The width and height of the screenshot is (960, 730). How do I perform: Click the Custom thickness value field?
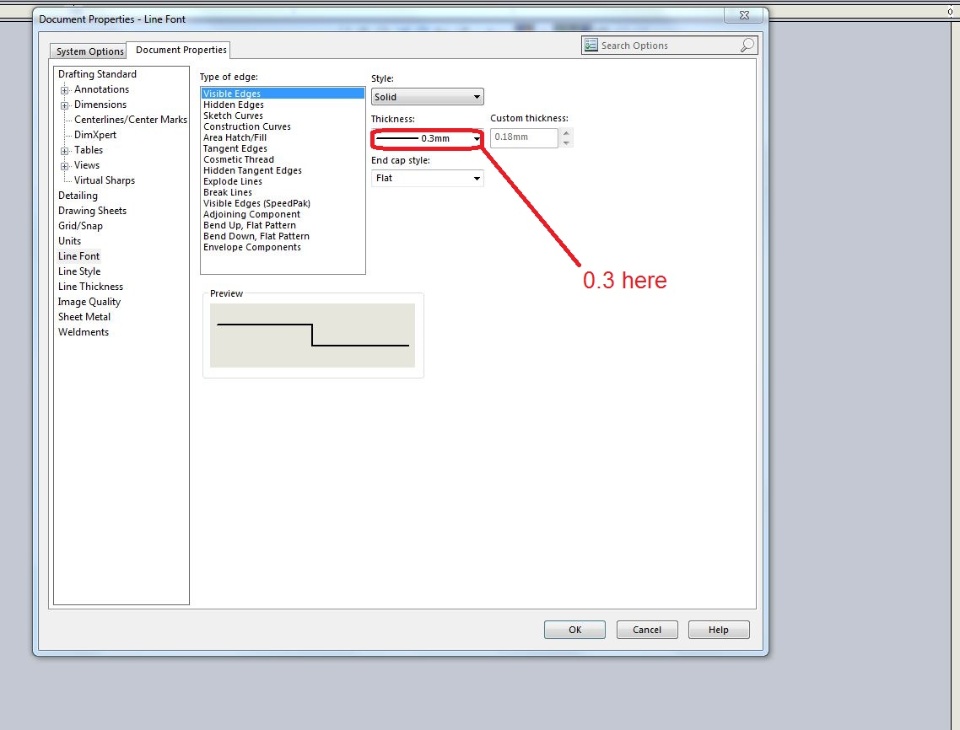click(524, 137)
